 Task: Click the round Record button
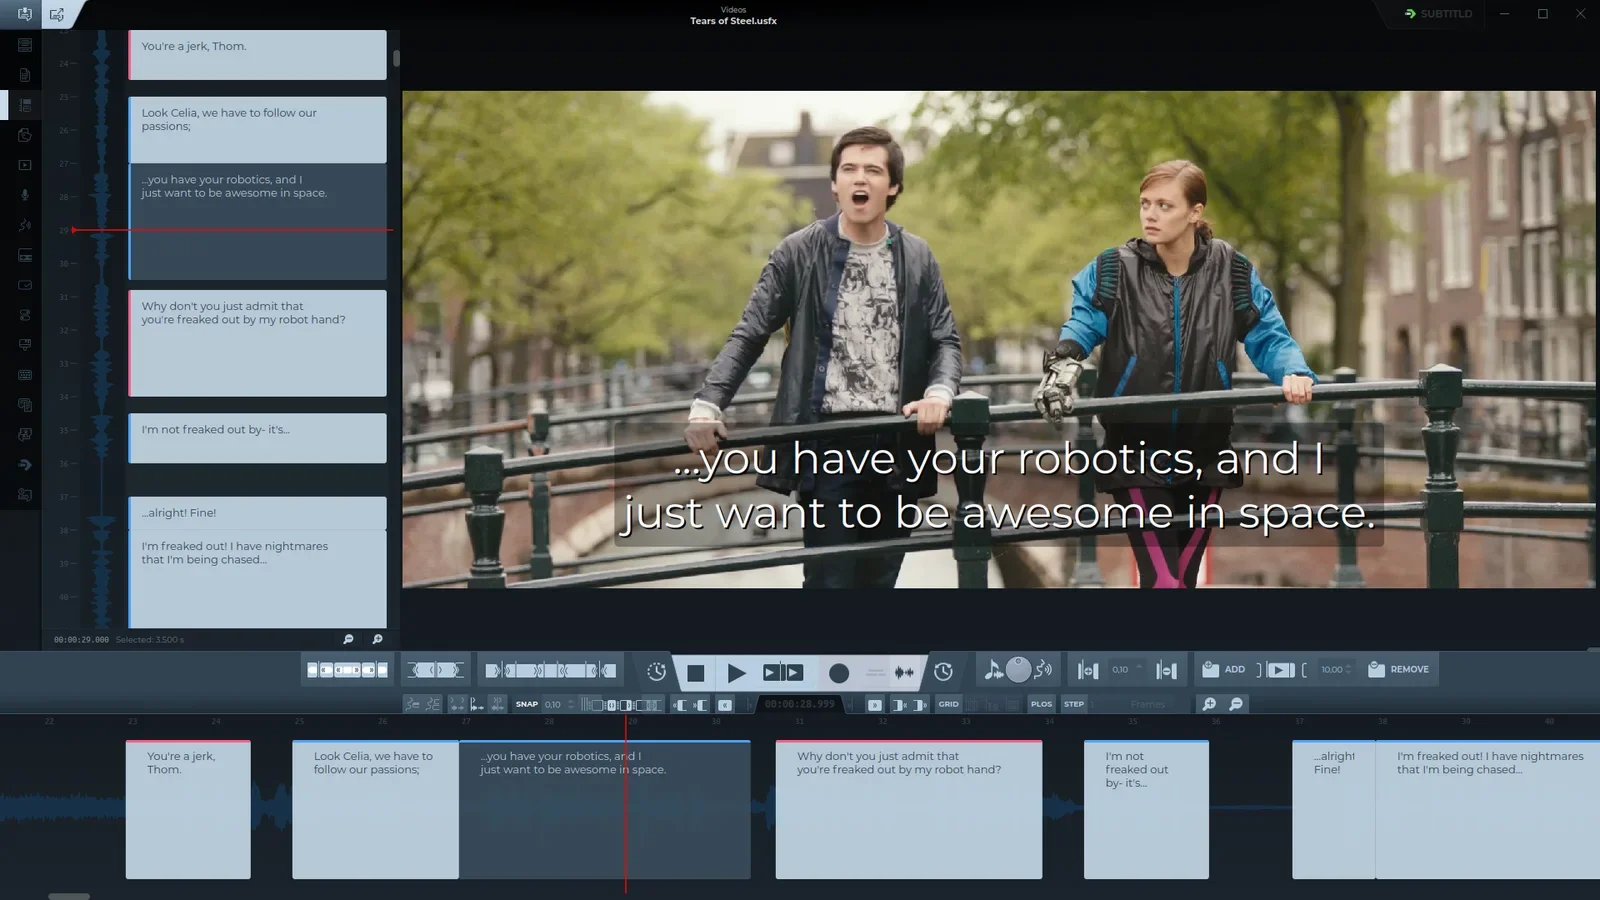[x=839, y=673]
